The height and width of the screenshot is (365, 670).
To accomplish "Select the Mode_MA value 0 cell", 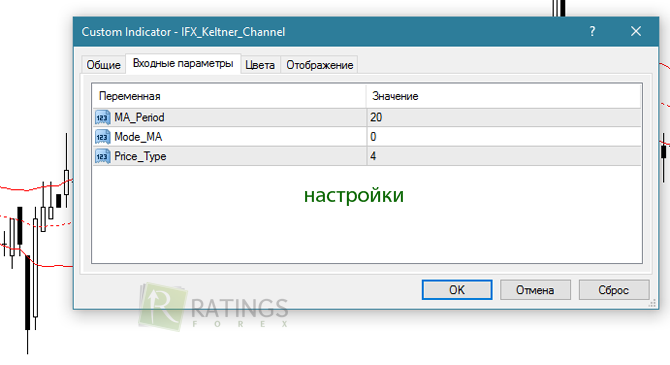I will (504, 137).
